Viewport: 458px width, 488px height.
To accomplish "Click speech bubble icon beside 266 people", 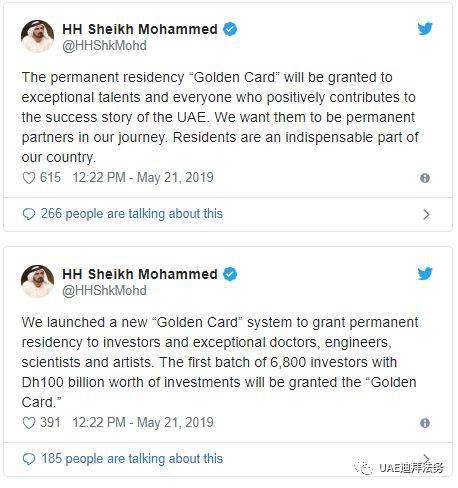I will 29,214.
